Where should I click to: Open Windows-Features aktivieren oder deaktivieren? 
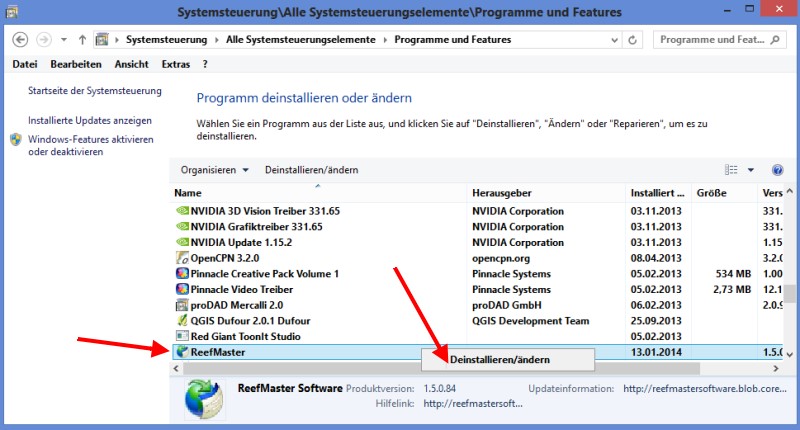90,146
